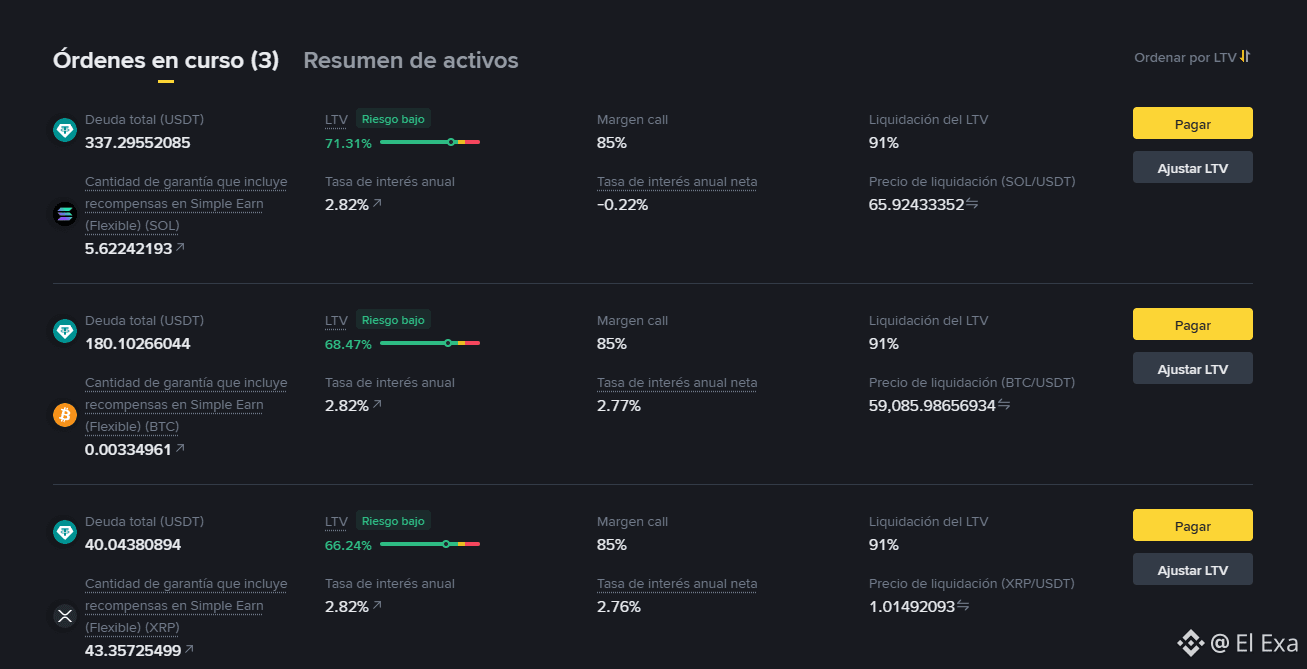Screen dimensions: 1307x669
Task: Click Tasa de interés anual neta label in XRP order
Action: point(677,584)
